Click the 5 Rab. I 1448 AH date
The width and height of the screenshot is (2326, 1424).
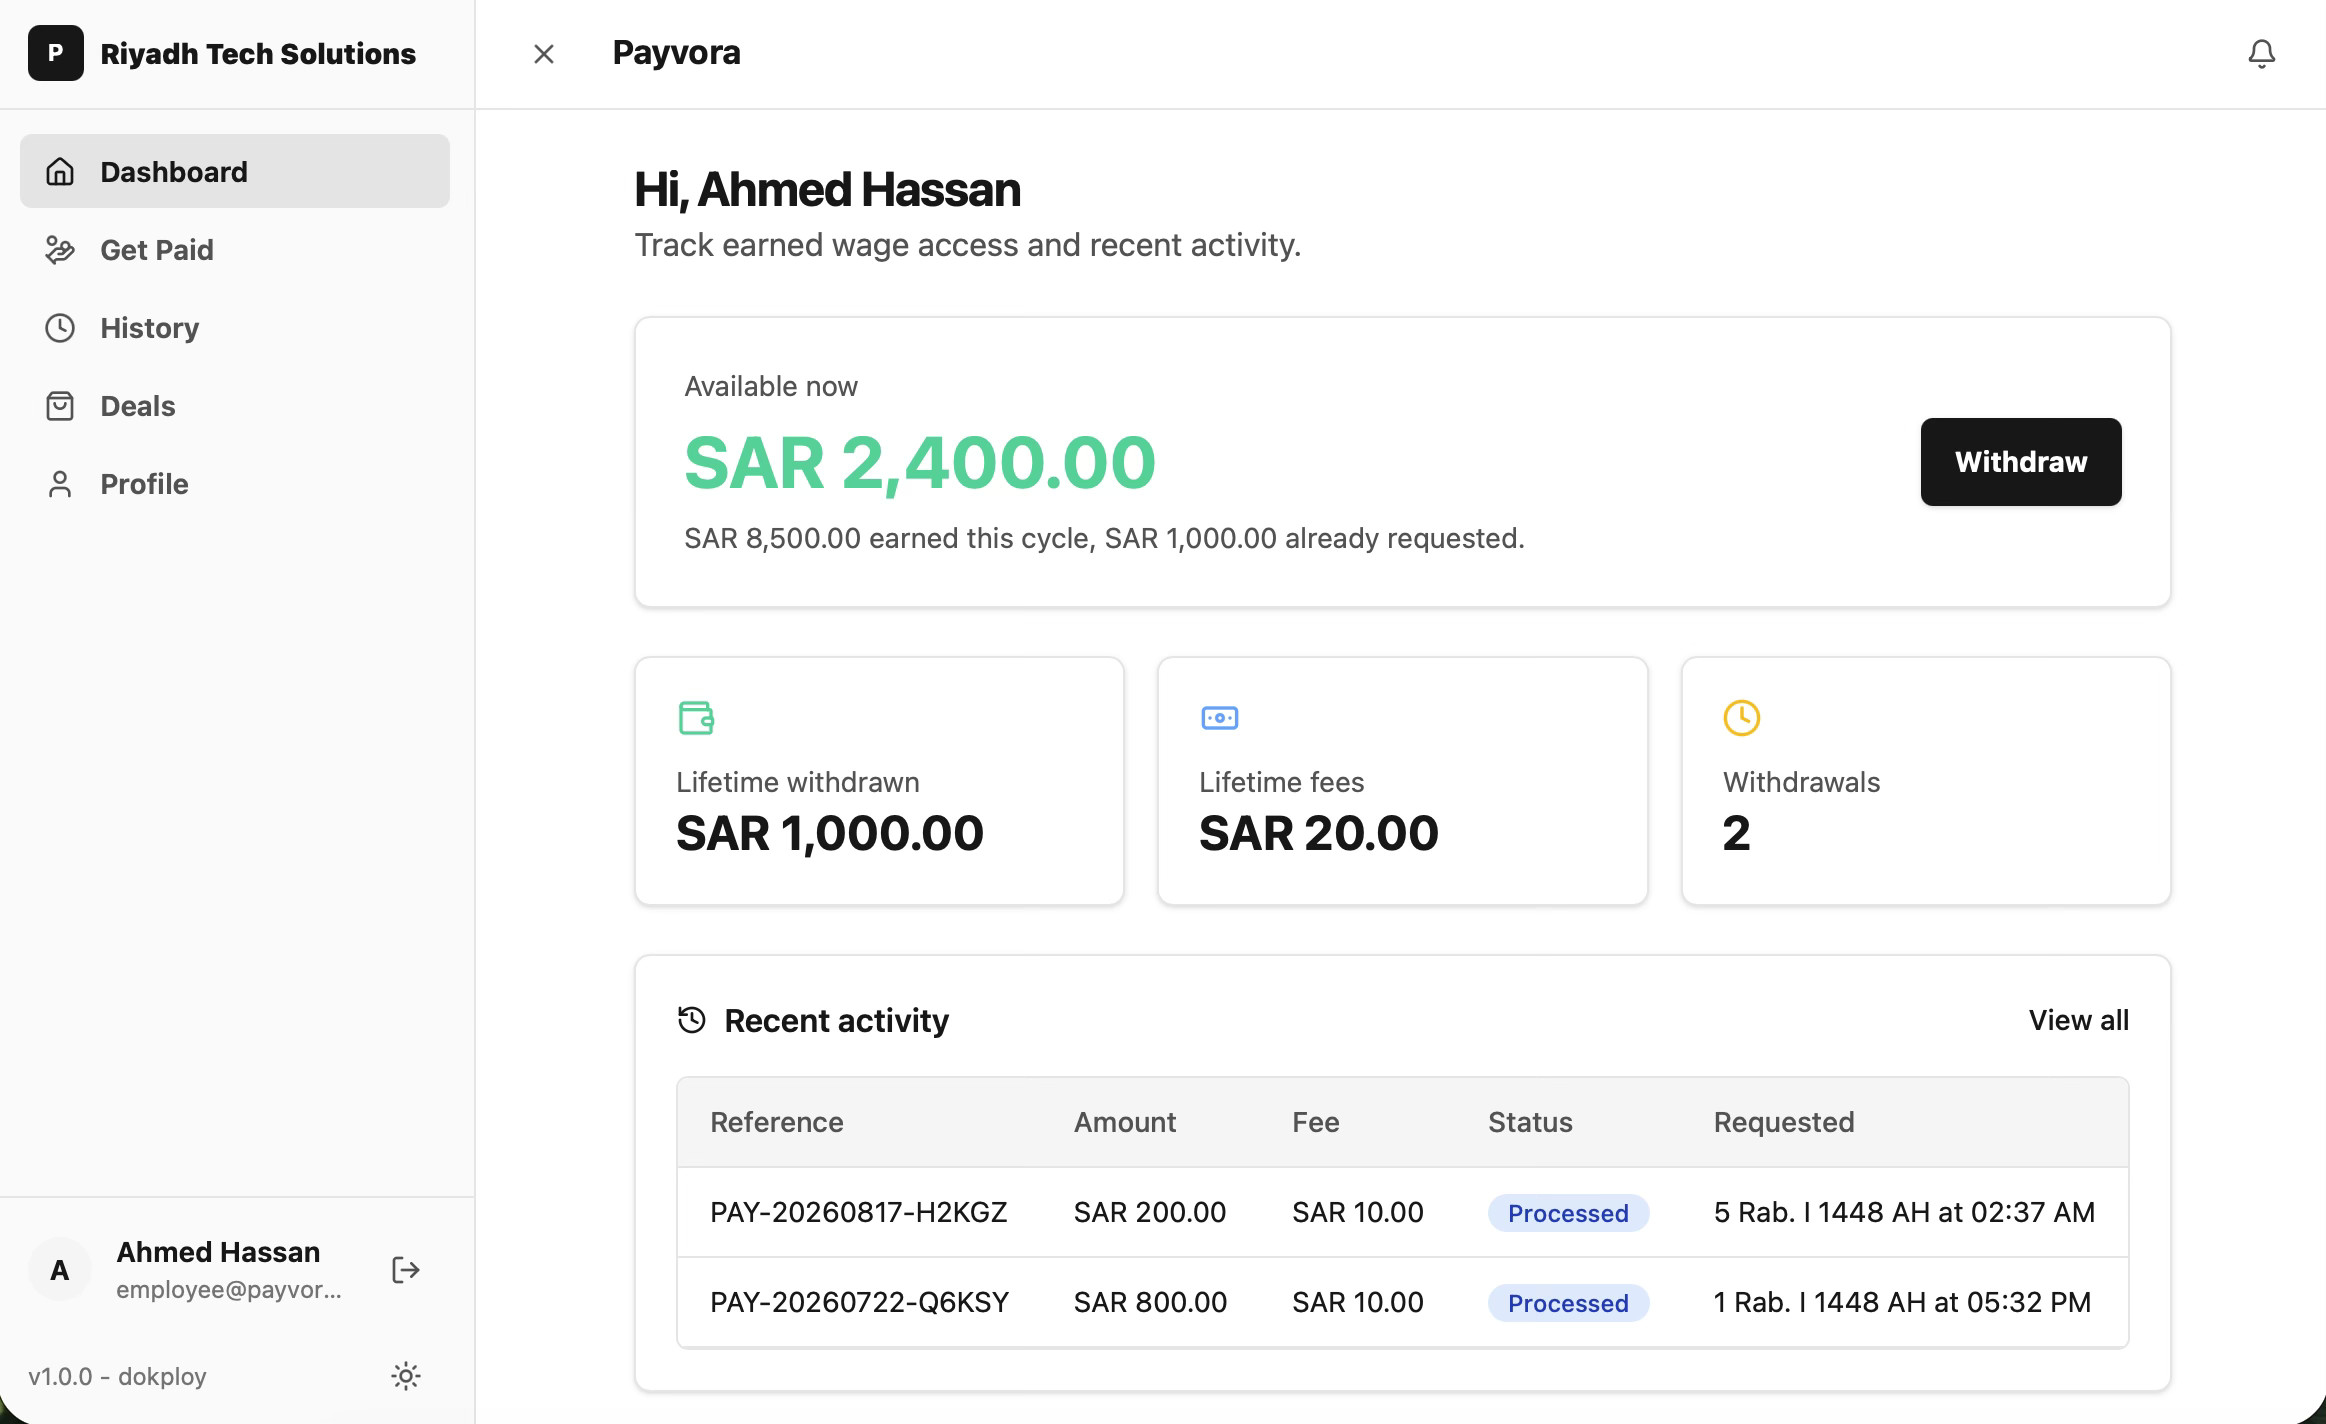pyautogui.click(x=1903, y=1211)
